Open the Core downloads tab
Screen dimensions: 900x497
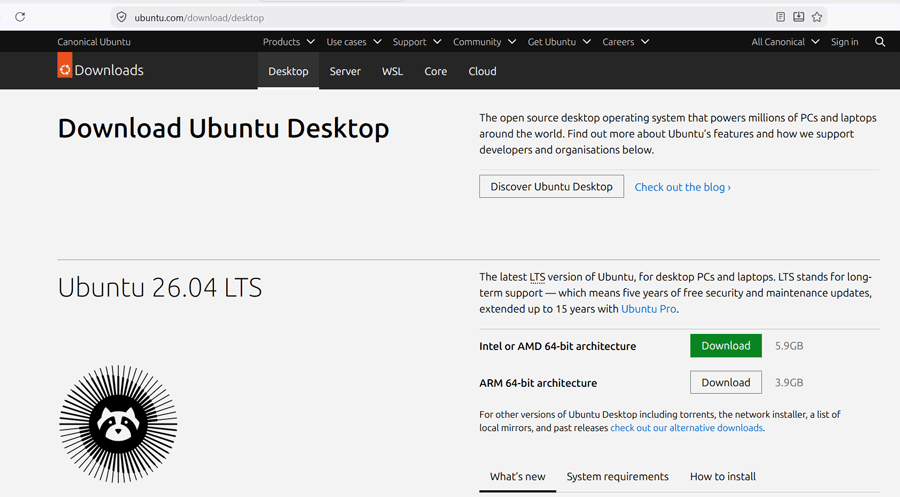pos(436,71)
